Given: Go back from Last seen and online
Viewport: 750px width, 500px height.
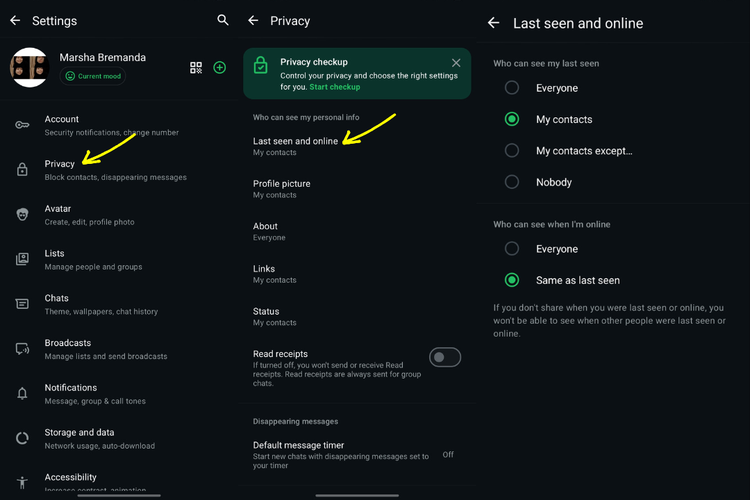Looking at the screenshot, I should pos(494,22).
